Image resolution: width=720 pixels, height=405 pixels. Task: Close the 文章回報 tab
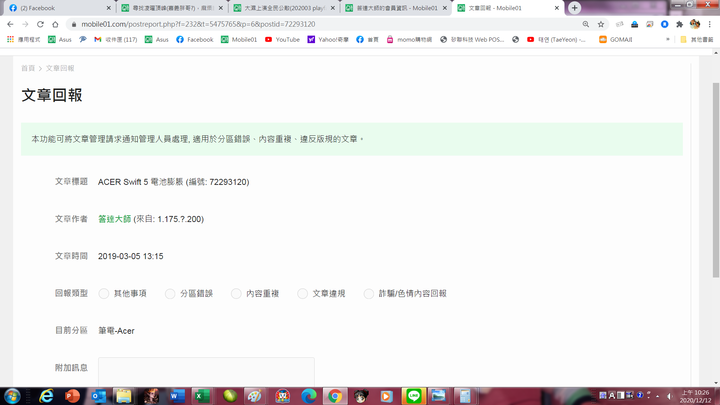click(557, 8)
